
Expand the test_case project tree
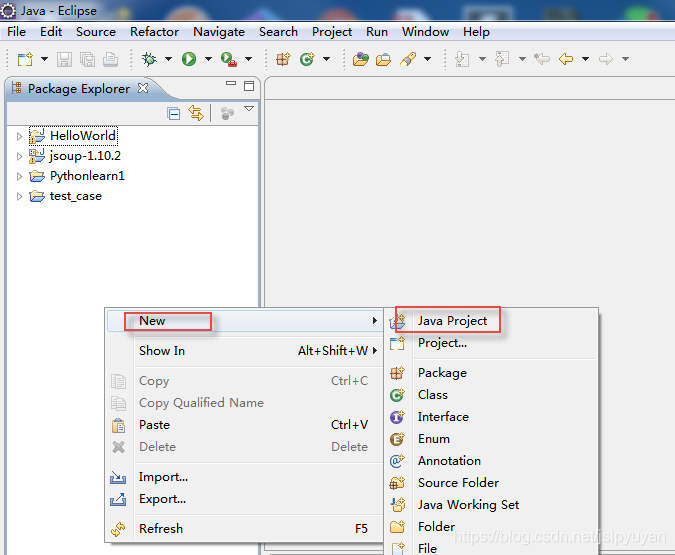[x=19, y=196]
